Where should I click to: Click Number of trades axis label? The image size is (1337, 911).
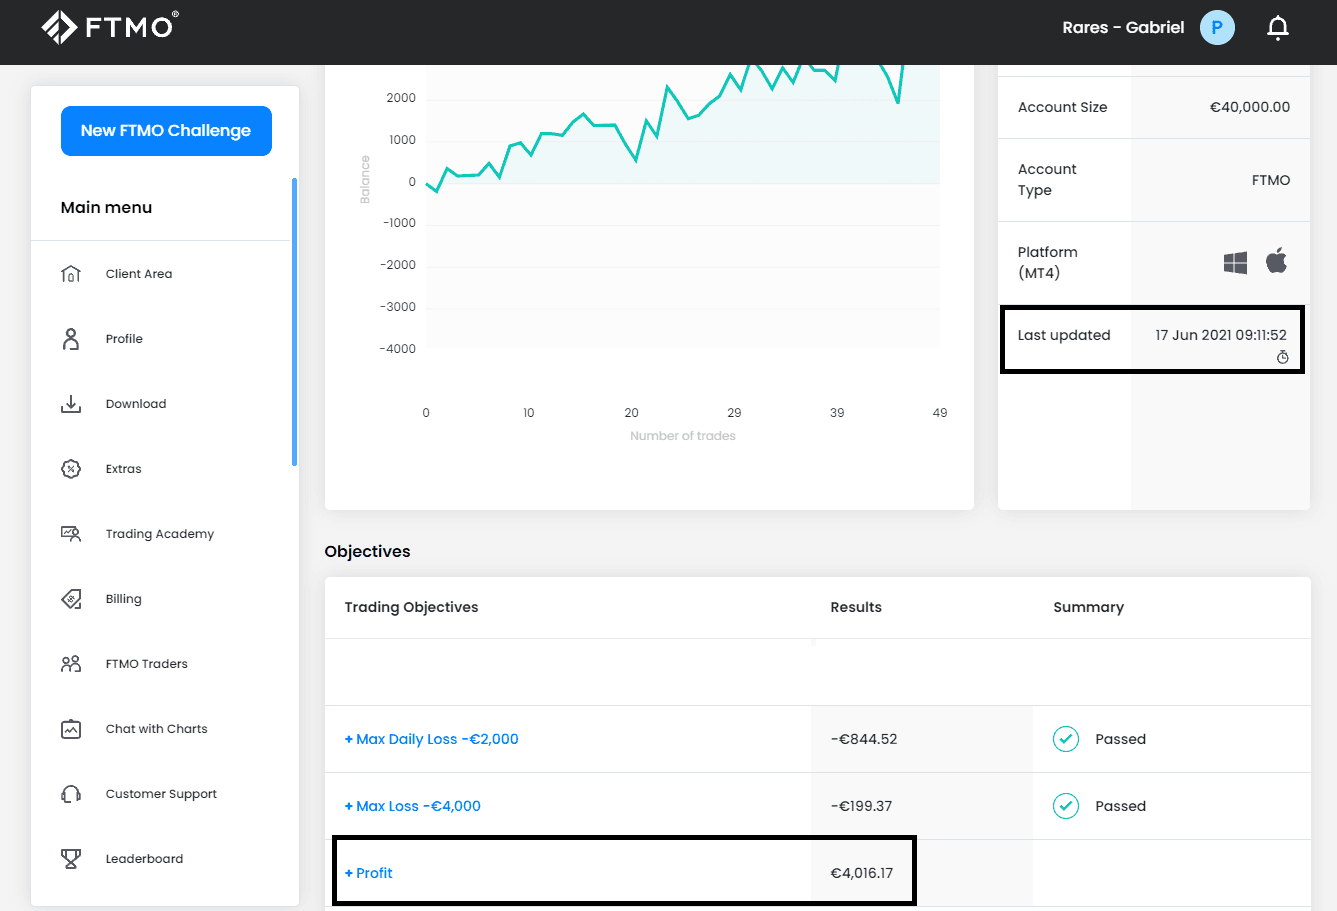point(683,436)
